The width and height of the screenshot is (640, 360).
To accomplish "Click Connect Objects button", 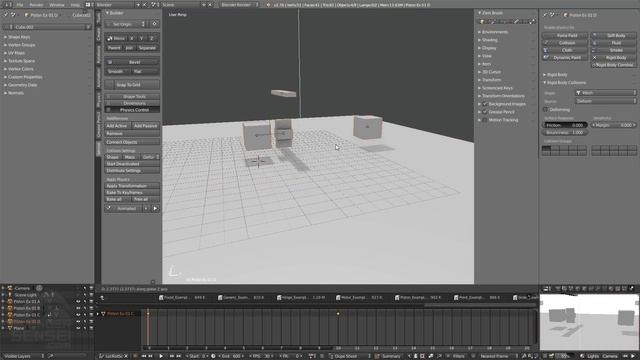I will tap(132, 142).
